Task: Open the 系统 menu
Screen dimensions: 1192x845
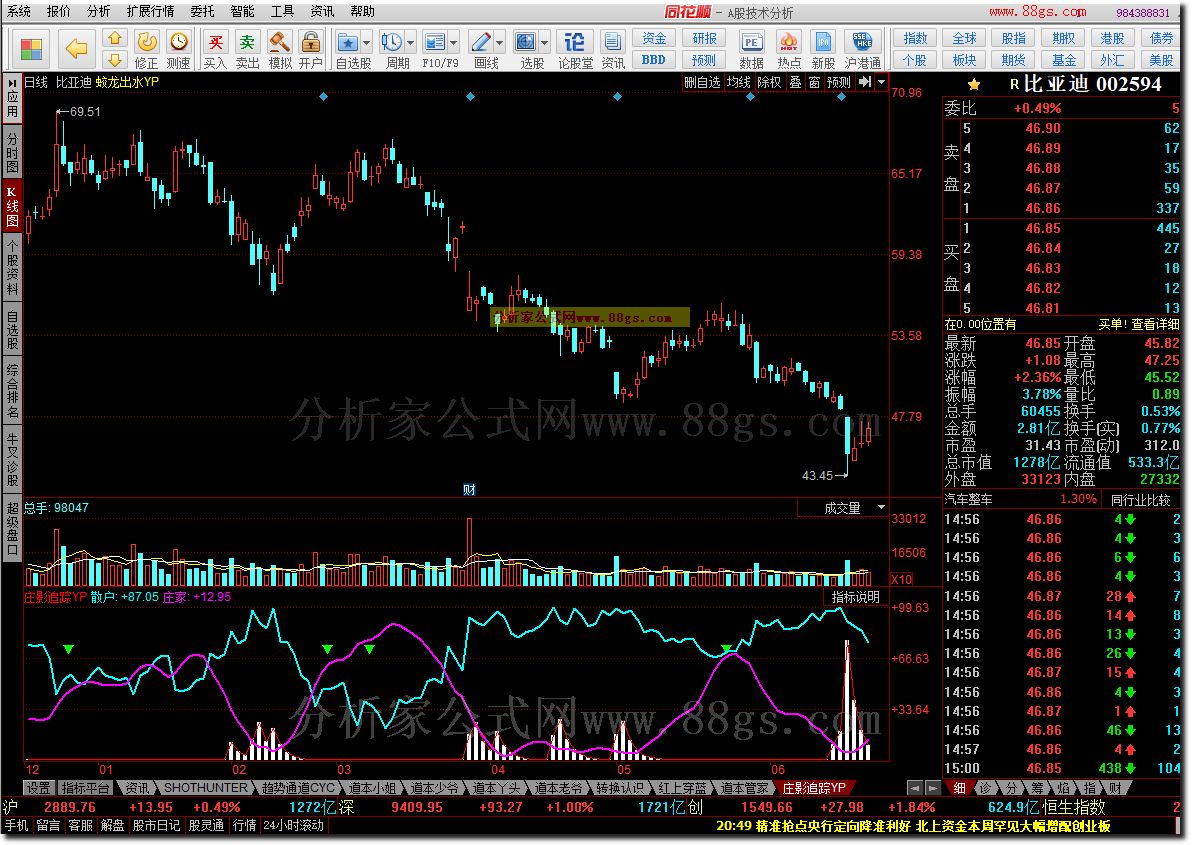Action: pos(19,11)
